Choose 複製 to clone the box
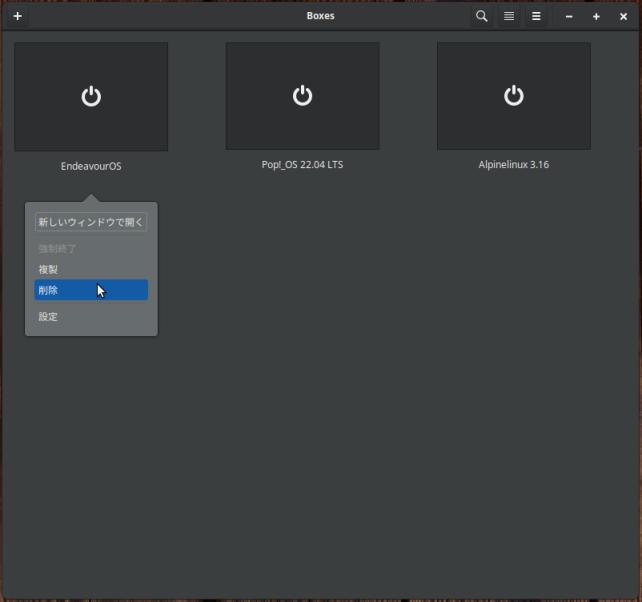Viewport: 642px width, 602px height. click(x=91, y=269)
